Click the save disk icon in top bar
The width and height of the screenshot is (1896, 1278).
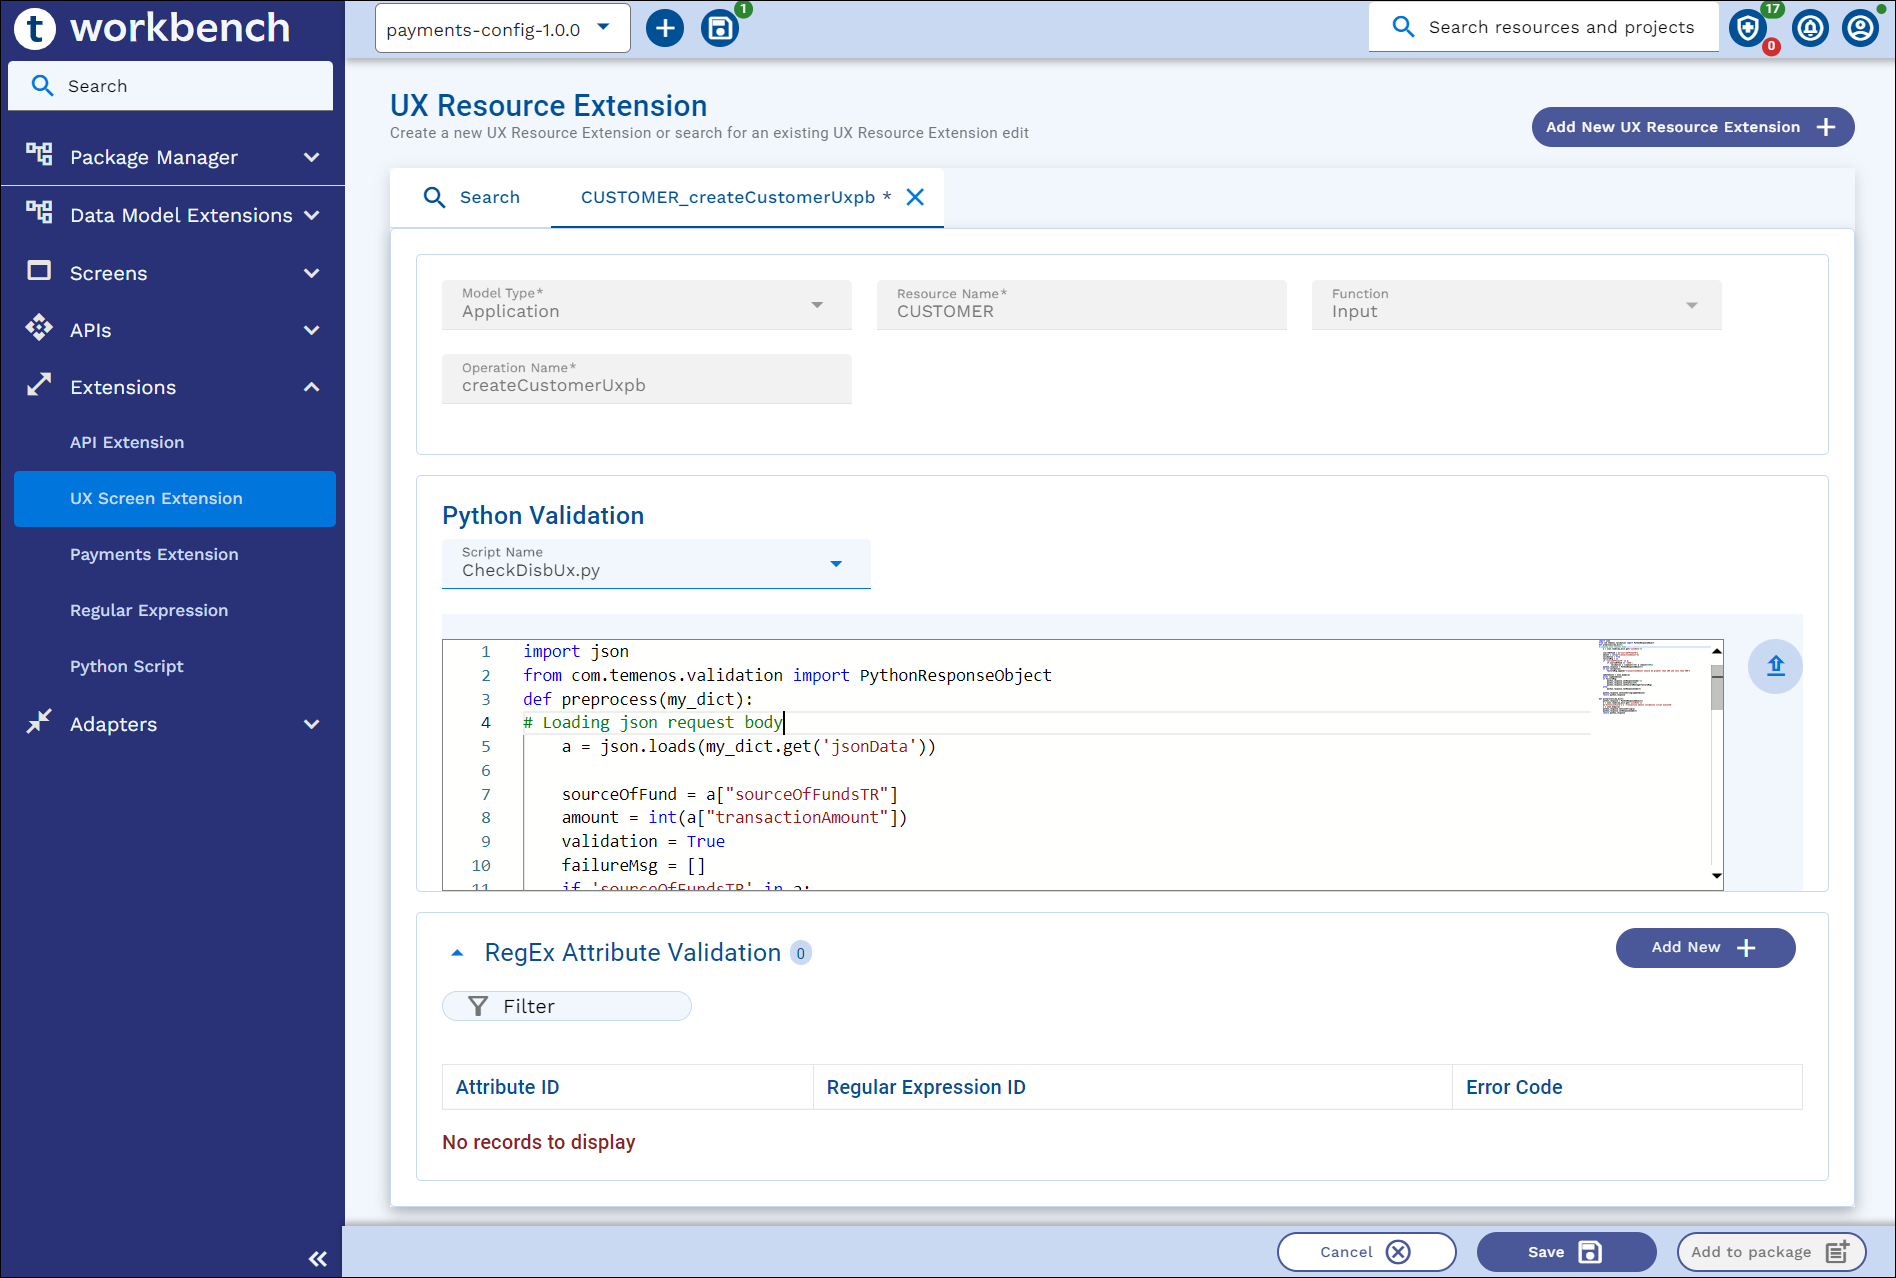[x=719, y=28]
